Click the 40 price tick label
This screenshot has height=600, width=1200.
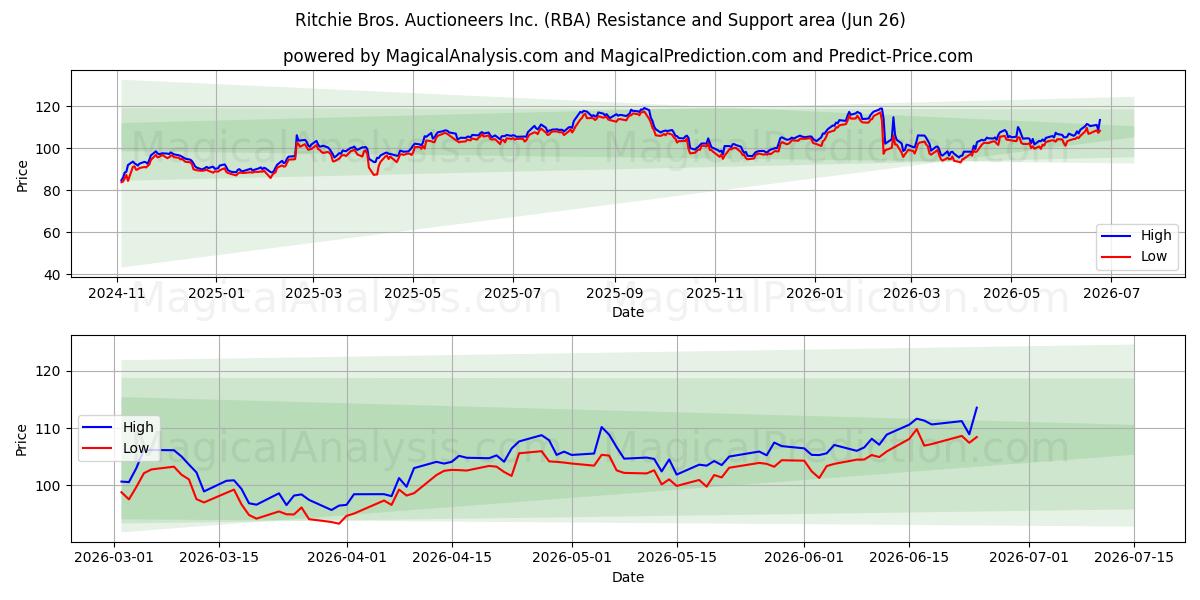tap(54, 275)
